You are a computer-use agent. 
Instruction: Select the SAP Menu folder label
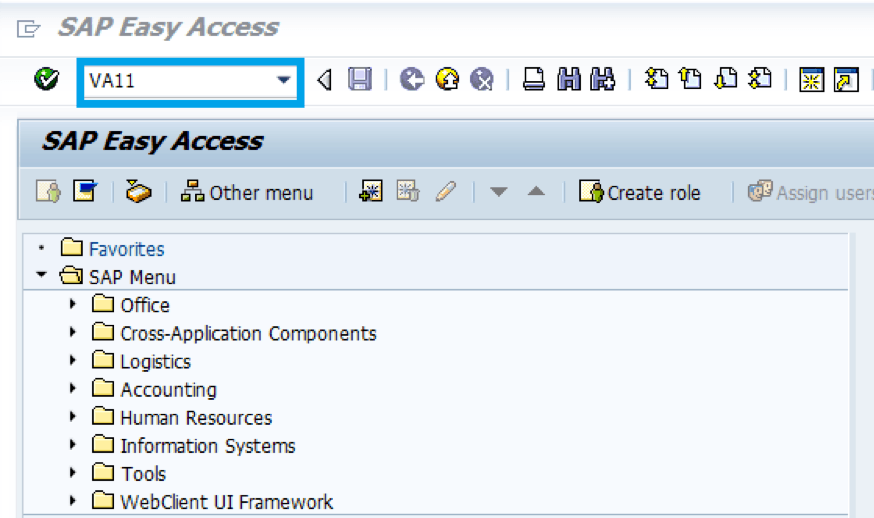(x=132, y=278)
